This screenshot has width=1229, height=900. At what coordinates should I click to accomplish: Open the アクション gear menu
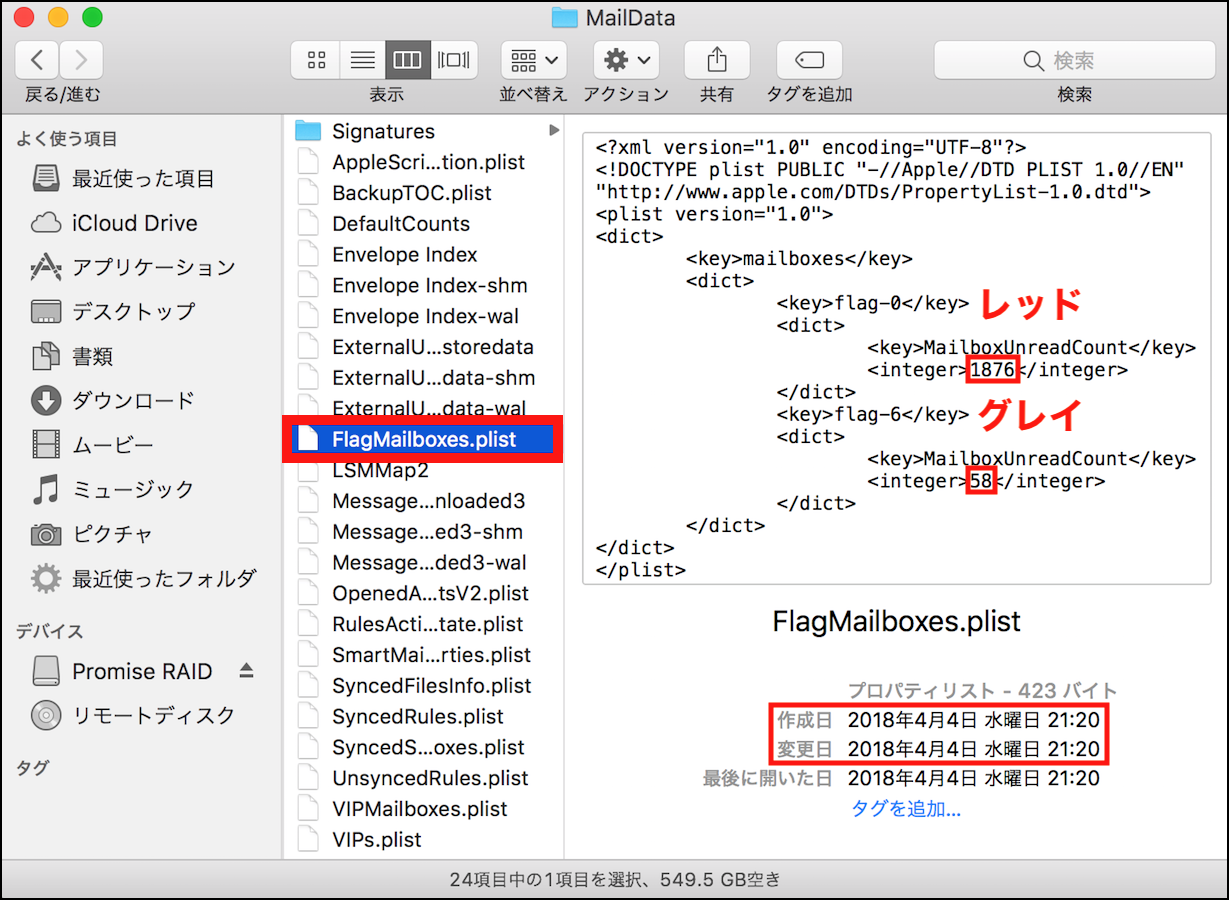625,60
